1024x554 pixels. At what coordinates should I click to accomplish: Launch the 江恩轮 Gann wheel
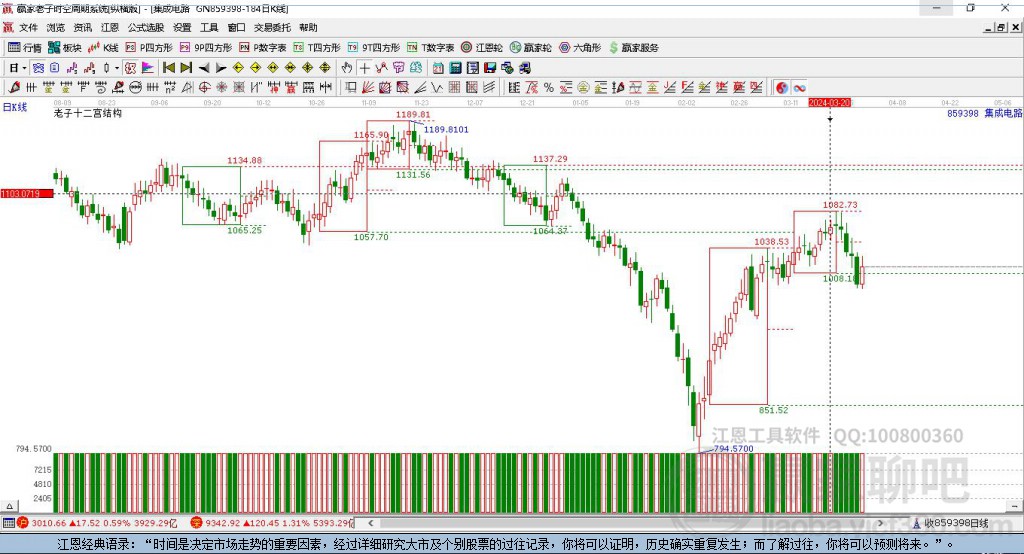coord(482,48)
